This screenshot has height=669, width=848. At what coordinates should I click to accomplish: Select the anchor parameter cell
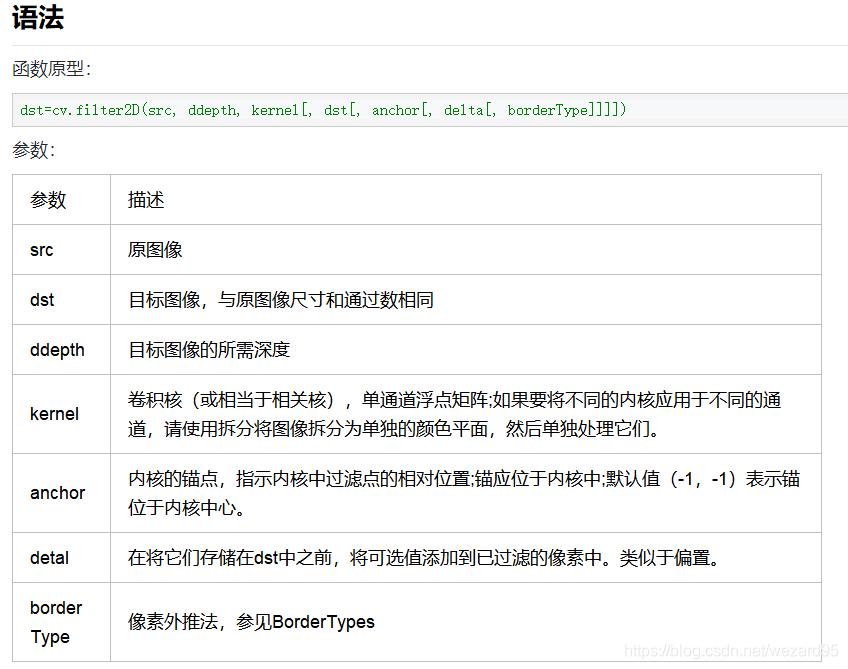click(62, 493)
